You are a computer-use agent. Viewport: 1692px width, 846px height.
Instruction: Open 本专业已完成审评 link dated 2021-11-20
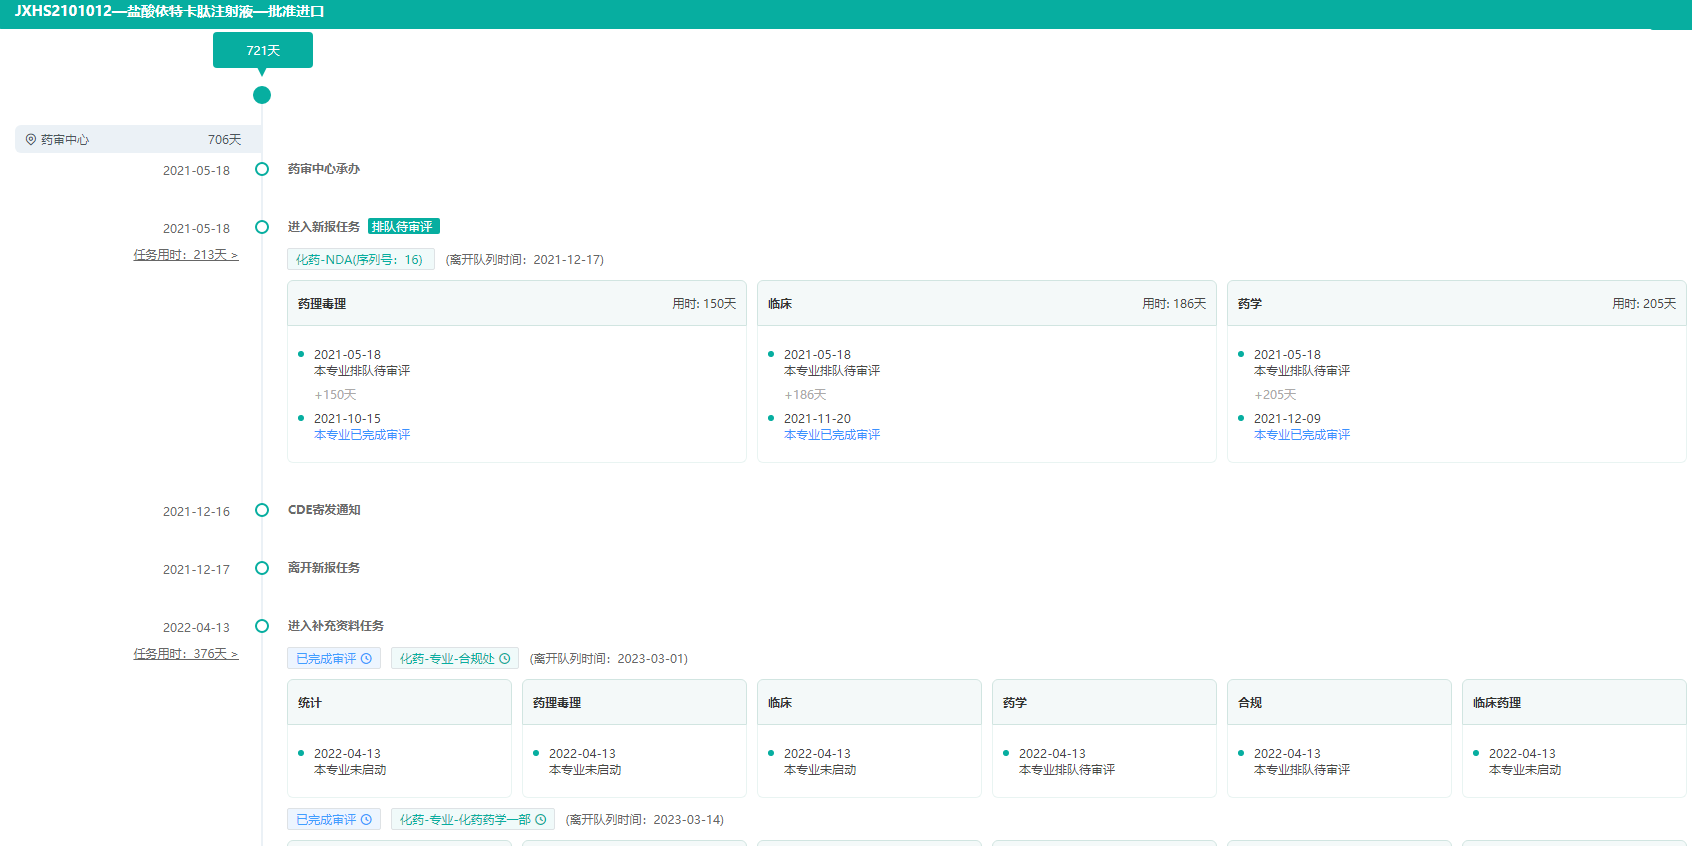(832, 435)
